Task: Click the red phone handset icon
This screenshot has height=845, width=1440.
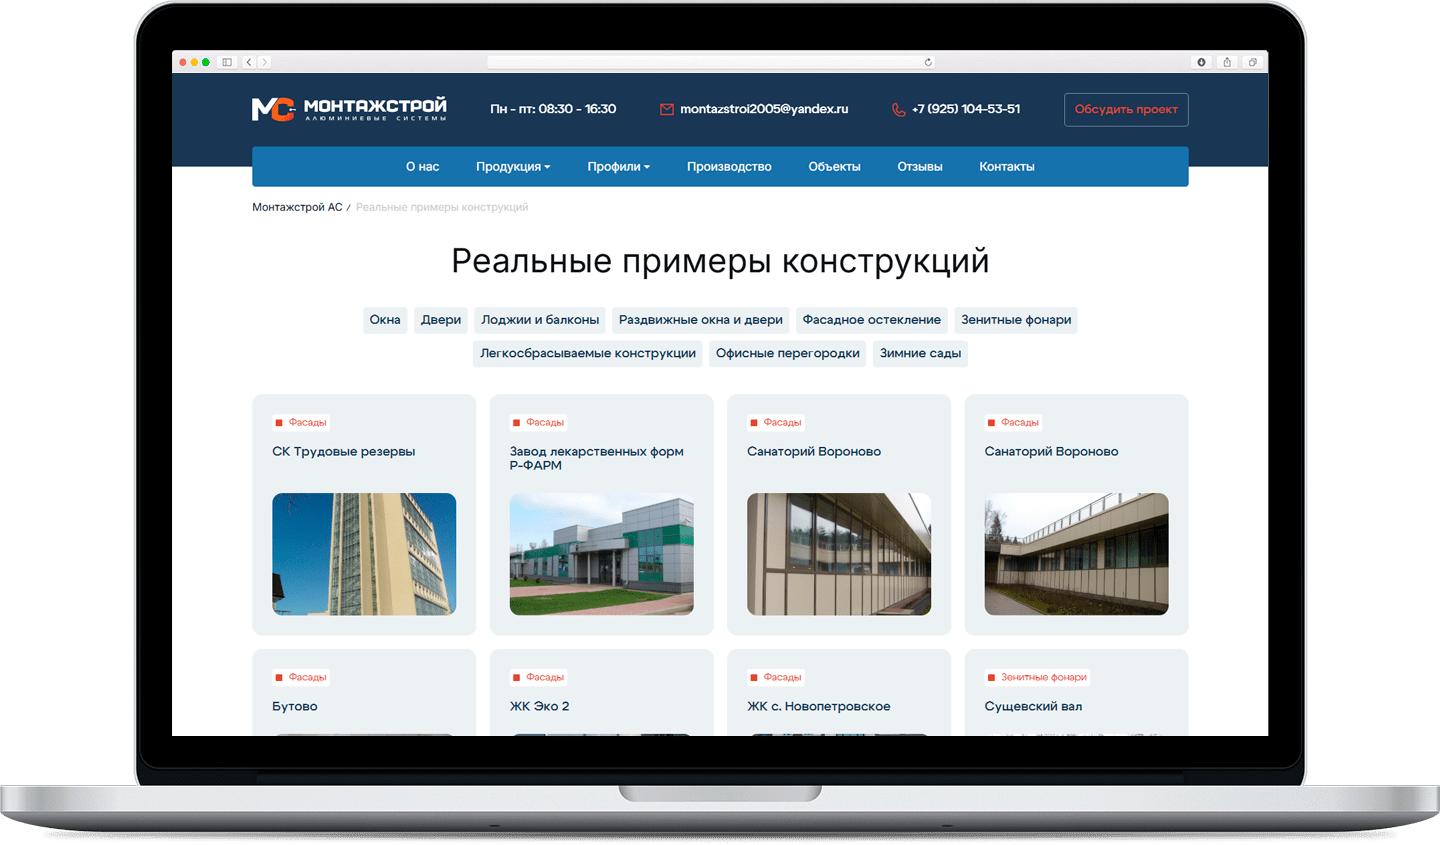Action: [898, 109]
